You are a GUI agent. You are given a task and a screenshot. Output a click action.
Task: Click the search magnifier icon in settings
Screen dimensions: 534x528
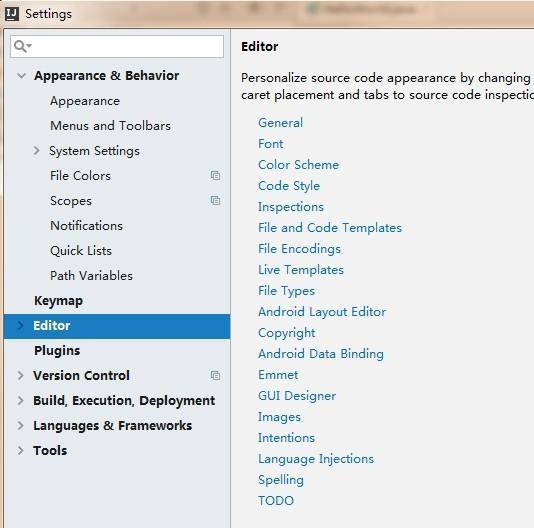click(x=22, y=46)
